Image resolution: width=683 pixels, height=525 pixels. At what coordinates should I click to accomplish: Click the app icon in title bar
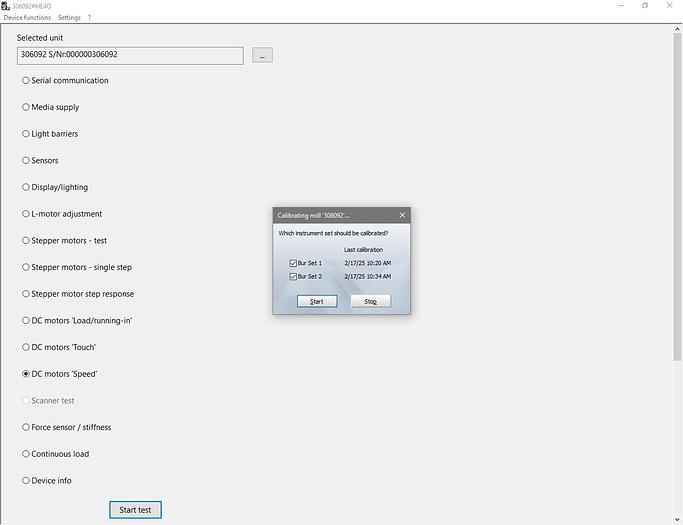click(x=6, y=5)
